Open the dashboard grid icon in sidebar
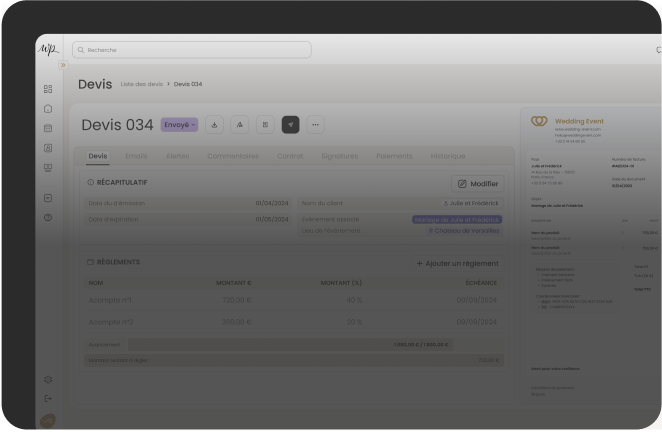This screenshot has height=434, width=662. coord(48,89)
